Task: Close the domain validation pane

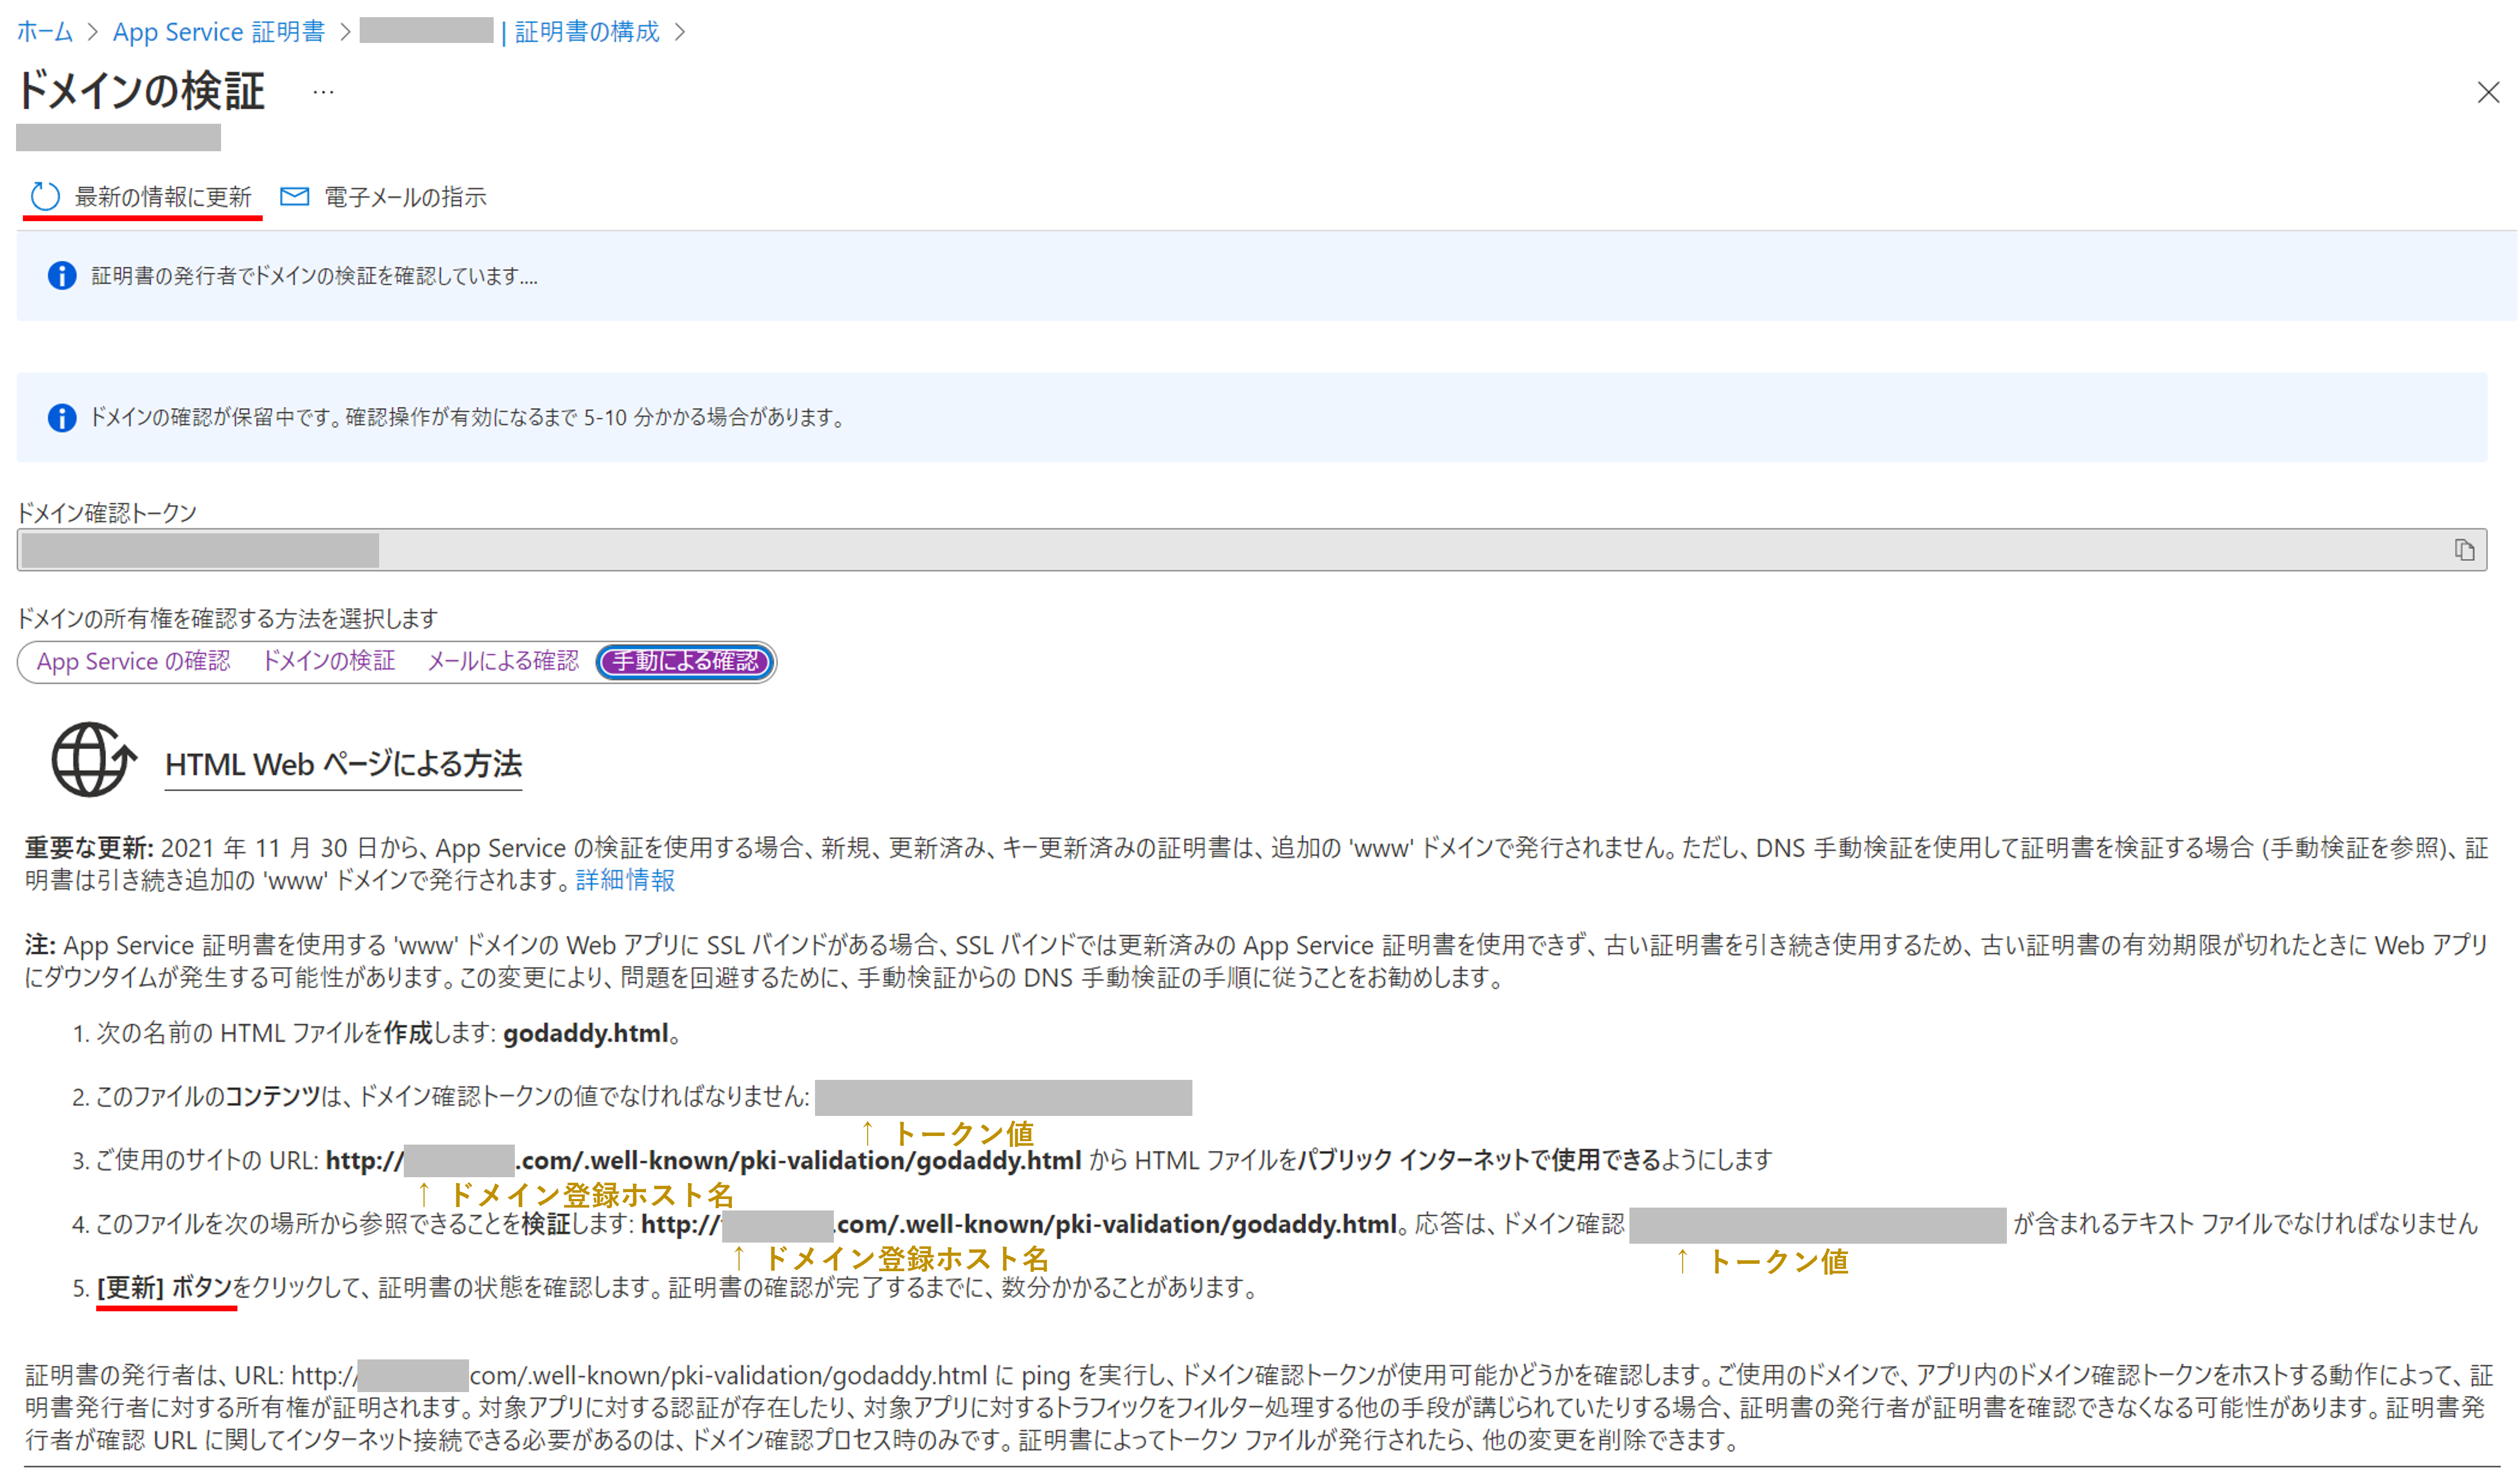Action: [2489, 93]
